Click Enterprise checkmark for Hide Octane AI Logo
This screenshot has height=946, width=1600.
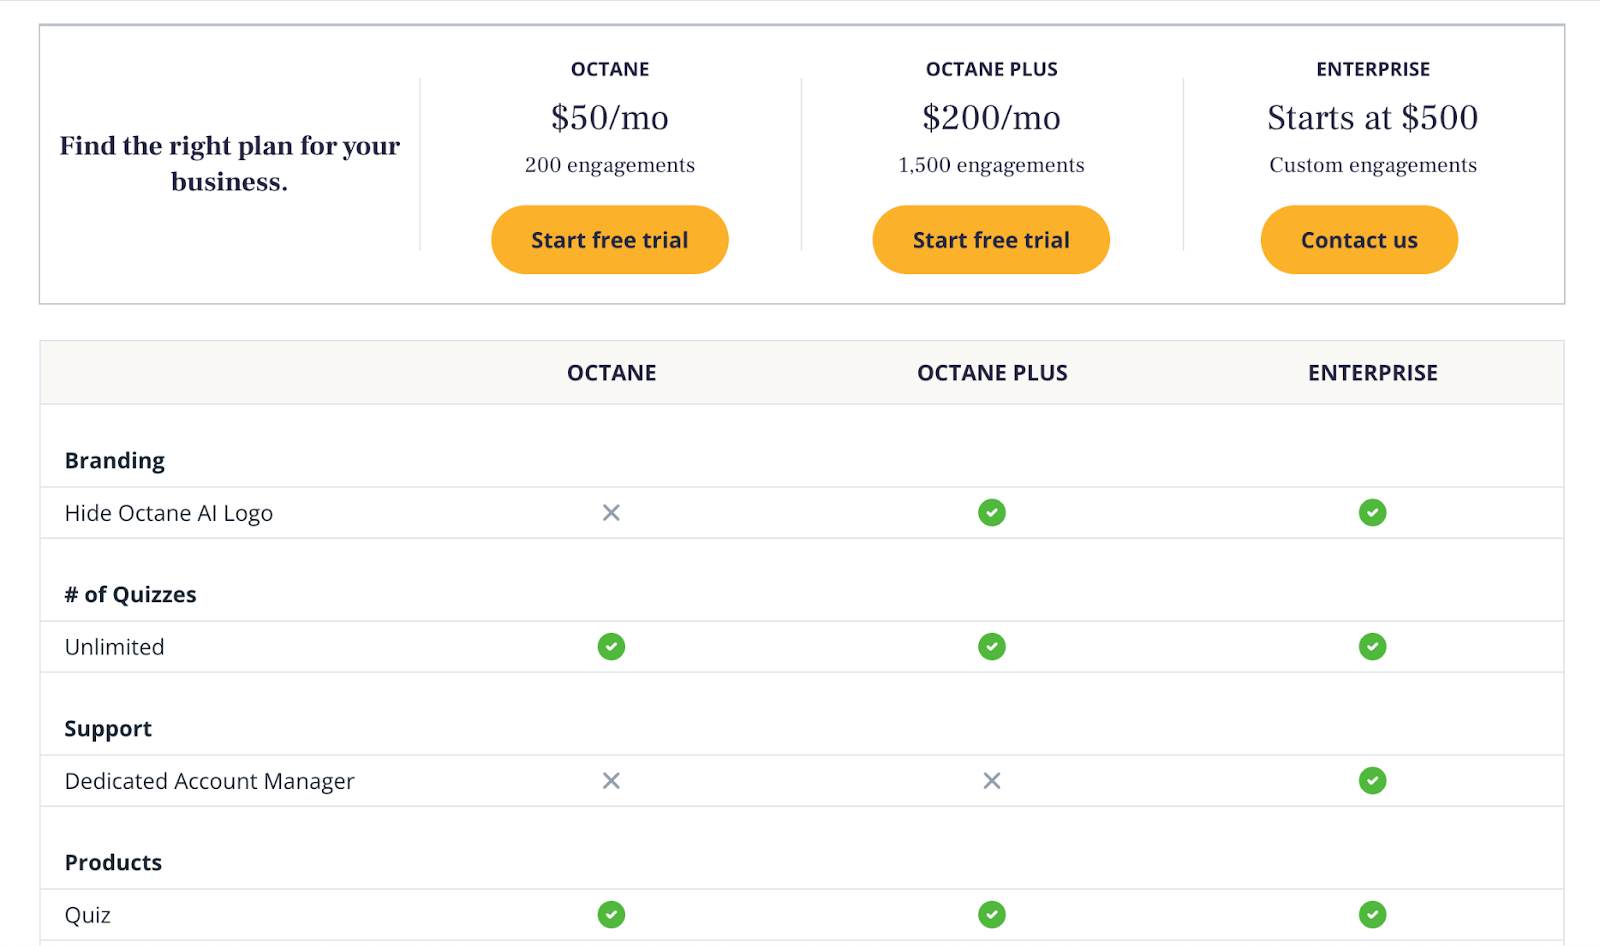pos(1372,513)
